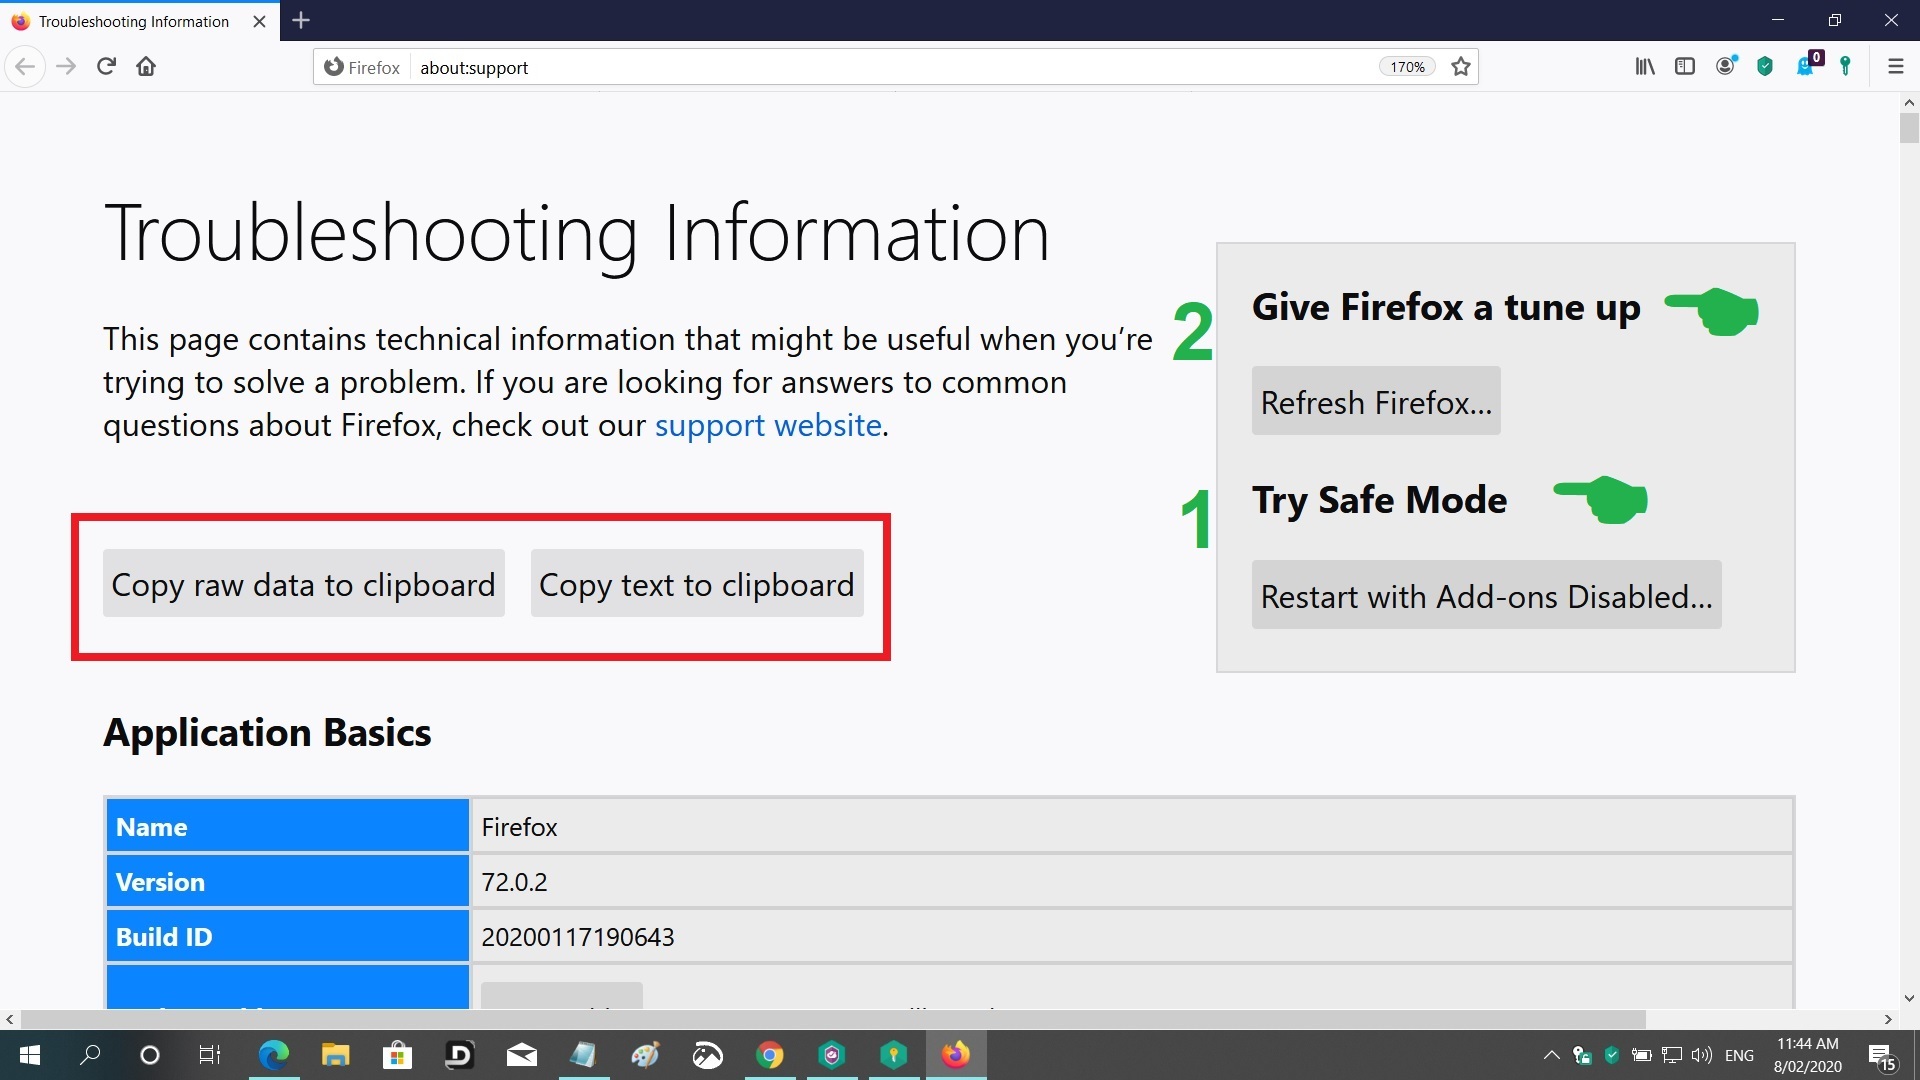Click the green key password extension

[1846, 67]
